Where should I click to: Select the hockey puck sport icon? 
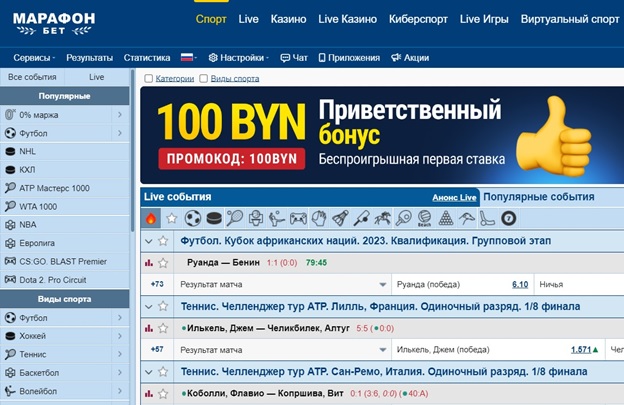click(x=214, y=218)
